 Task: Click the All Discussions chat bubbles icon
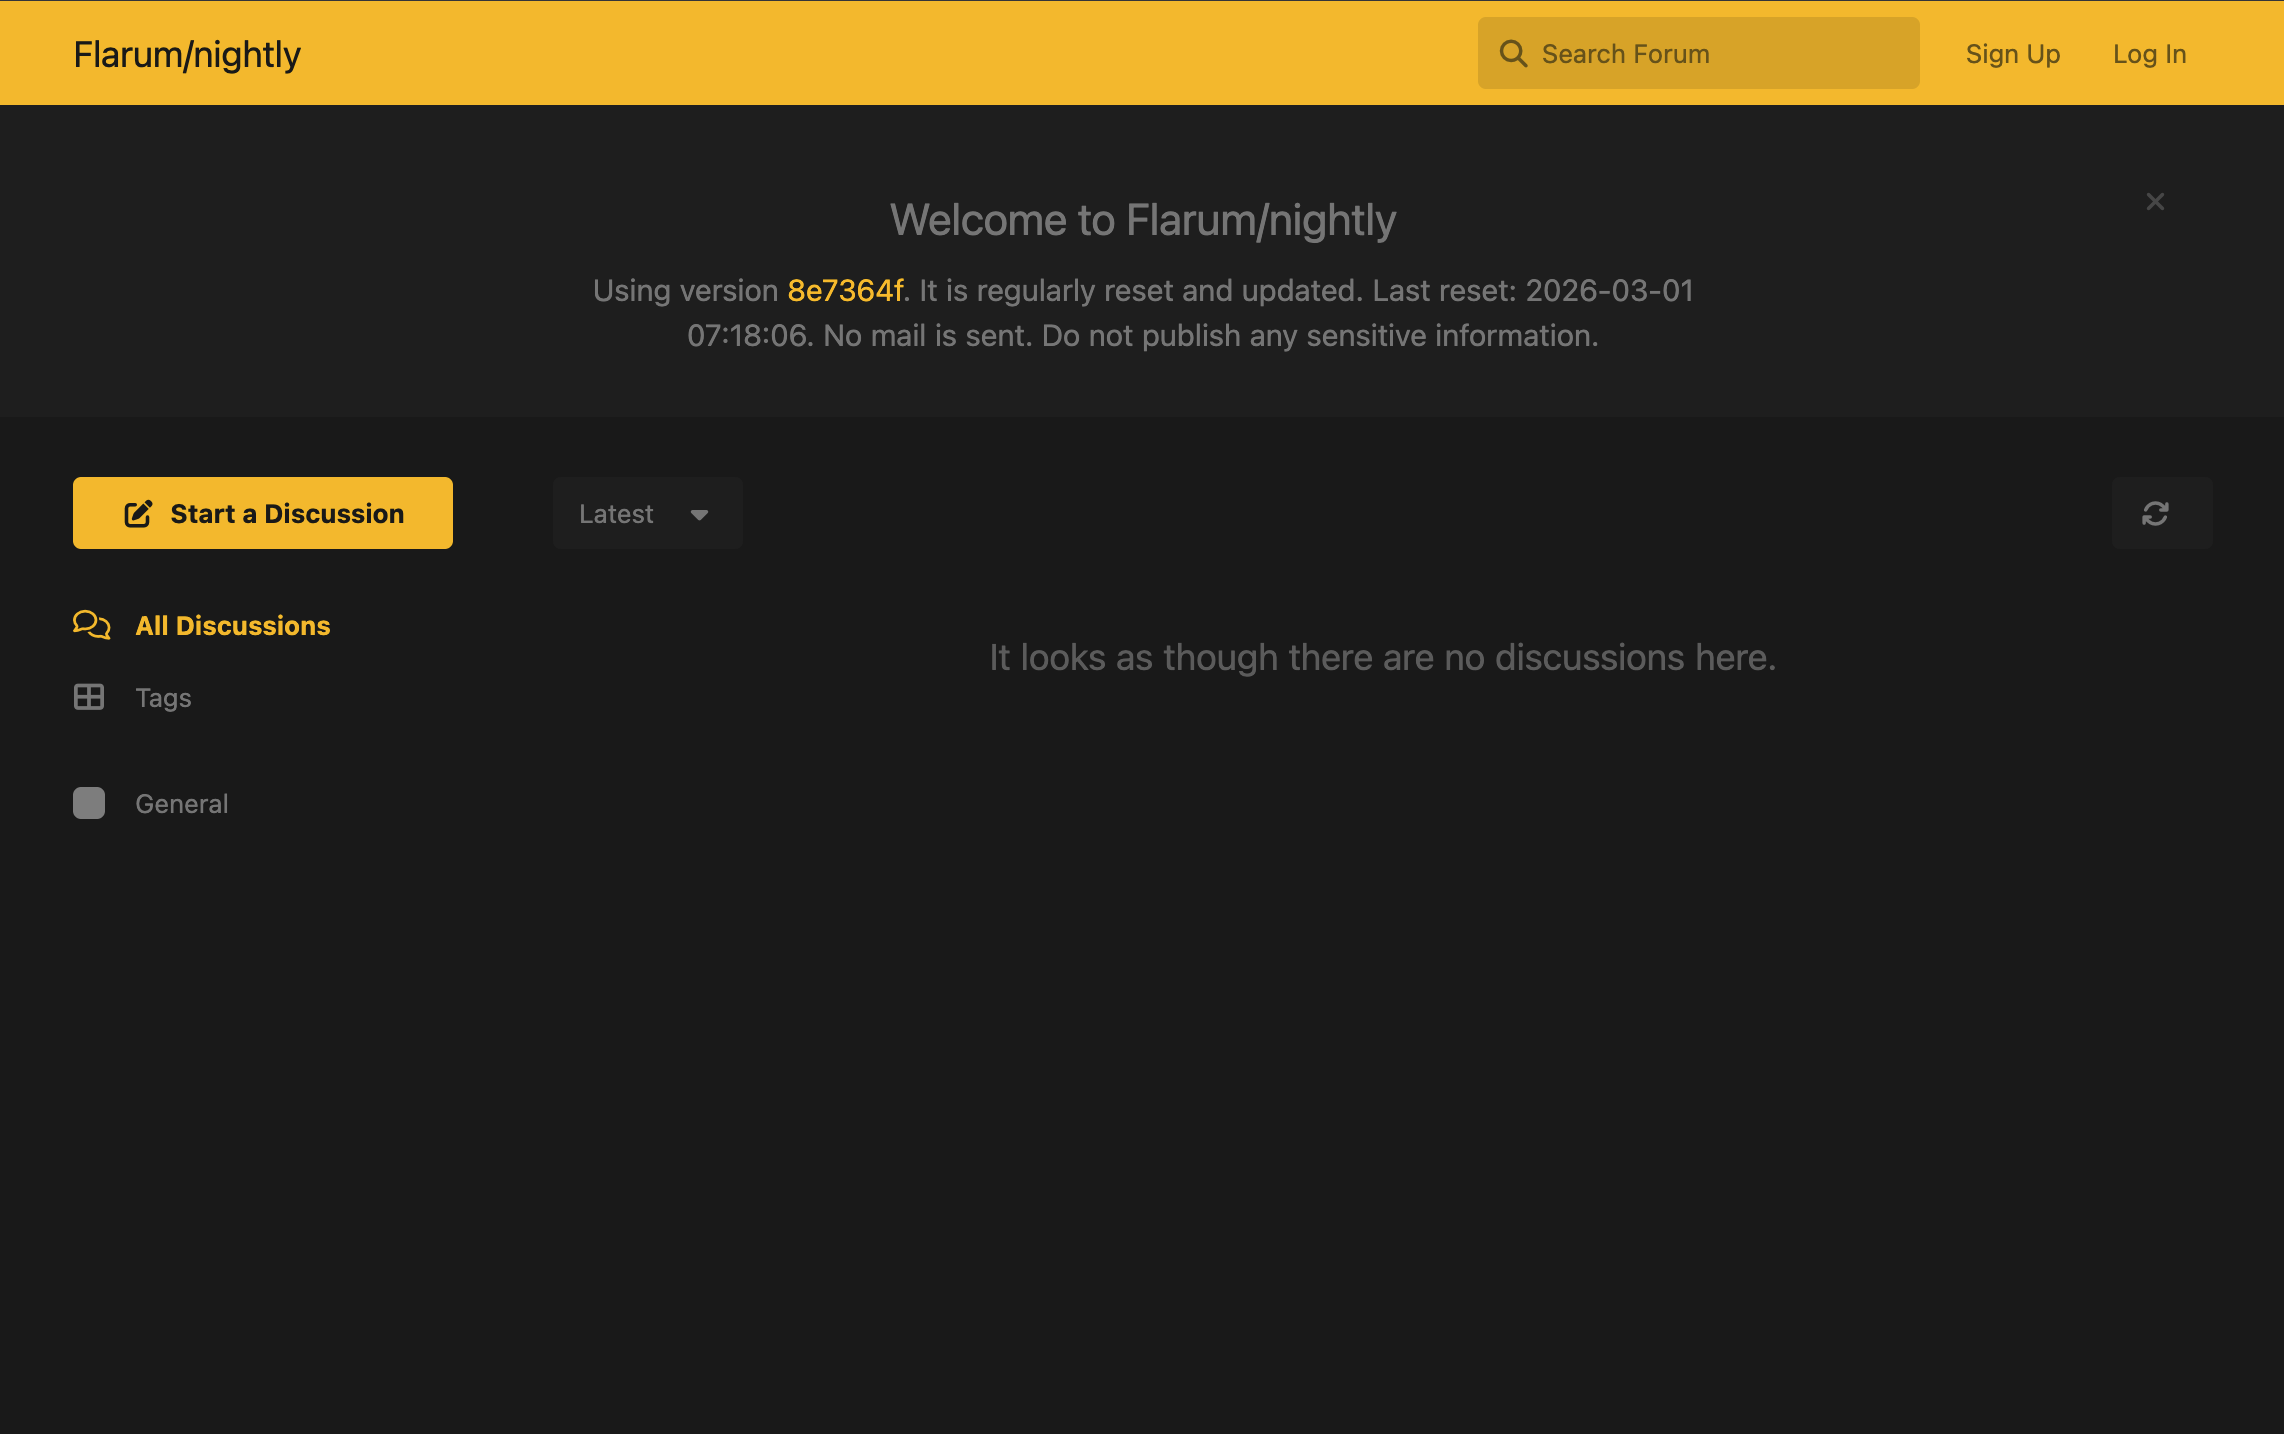point(92,625)
